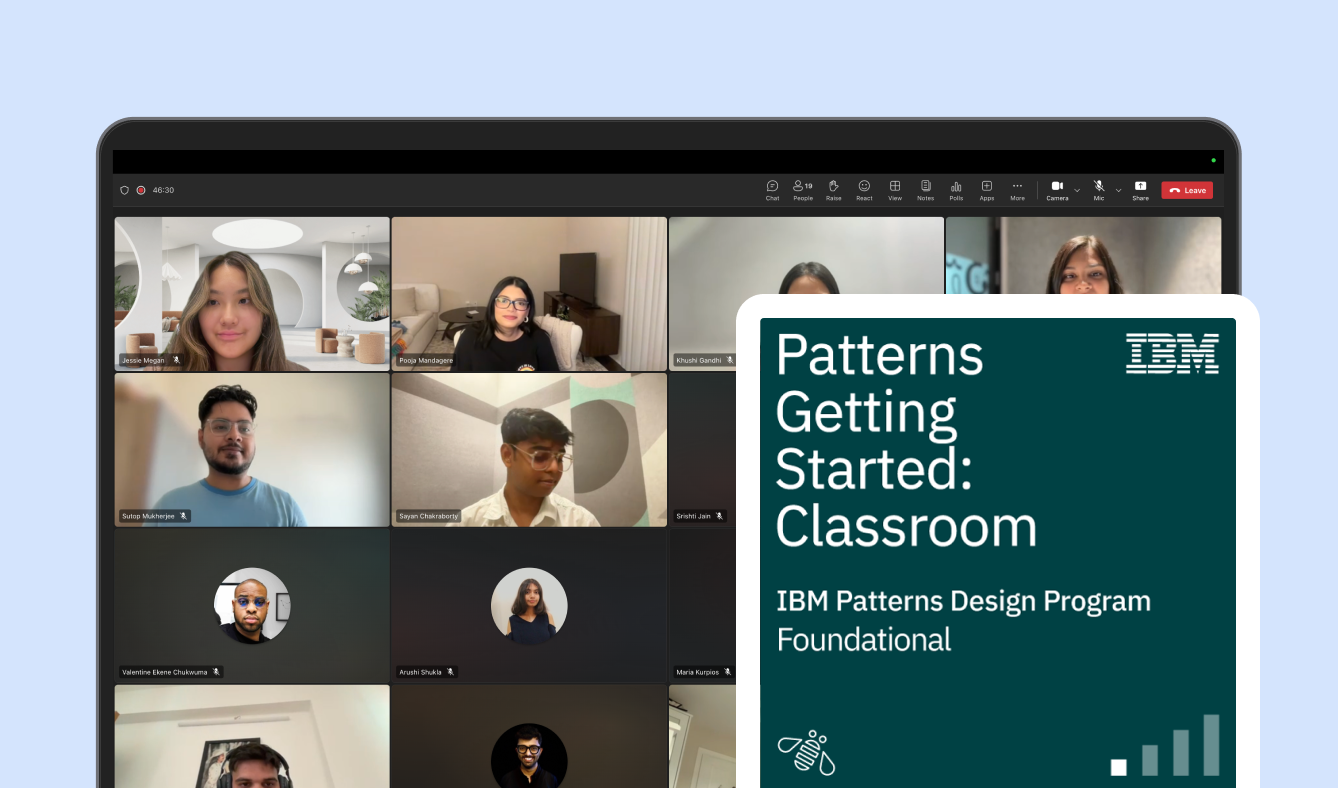Unmute the Mic
Viewport: 1338px width, 788px height.
pyautogui.click(x=1099, y=190)
